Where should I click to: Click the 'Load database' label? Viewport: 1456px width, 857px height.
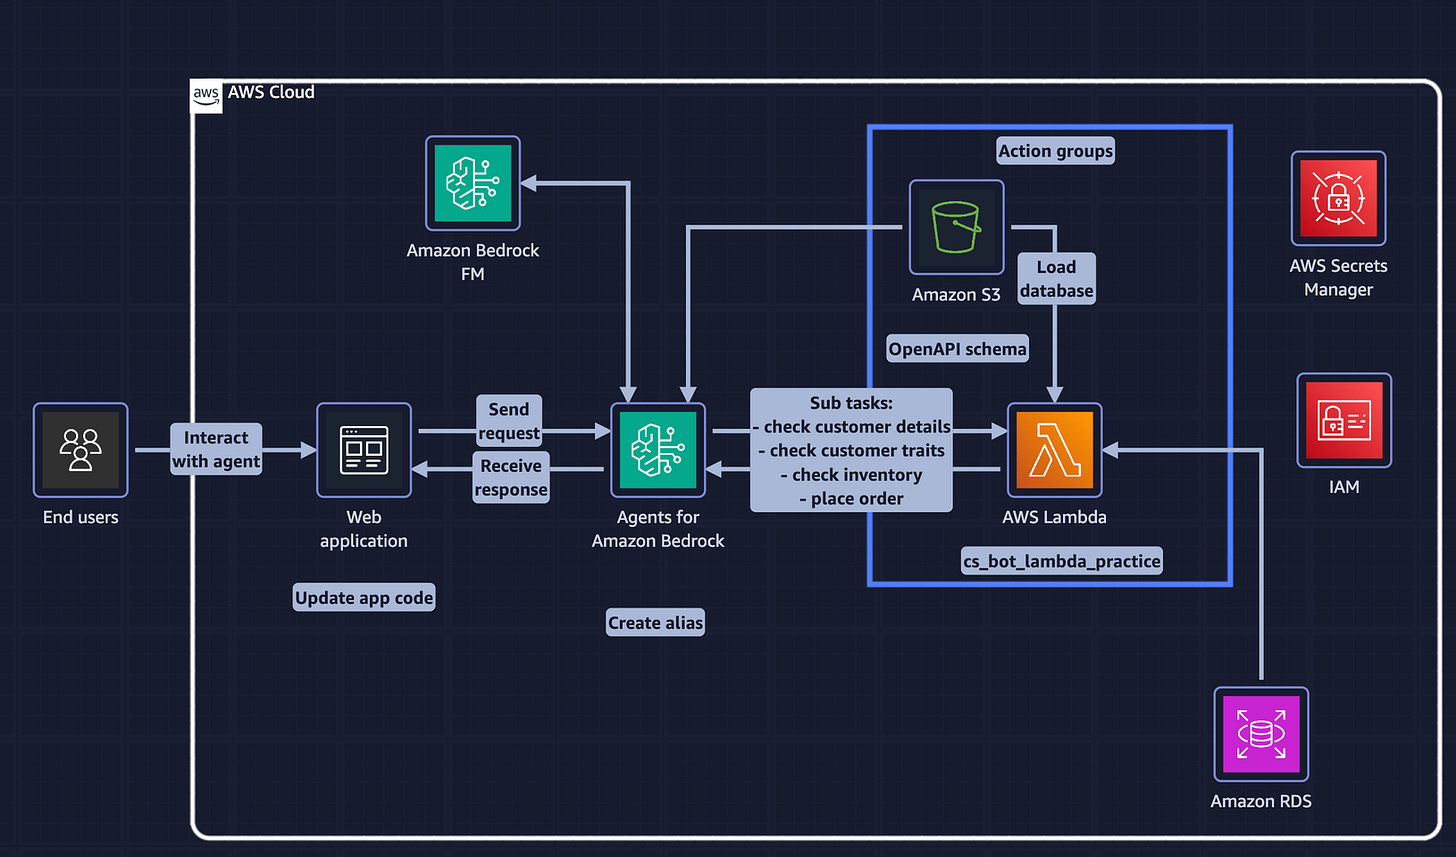pos(1056,279)
